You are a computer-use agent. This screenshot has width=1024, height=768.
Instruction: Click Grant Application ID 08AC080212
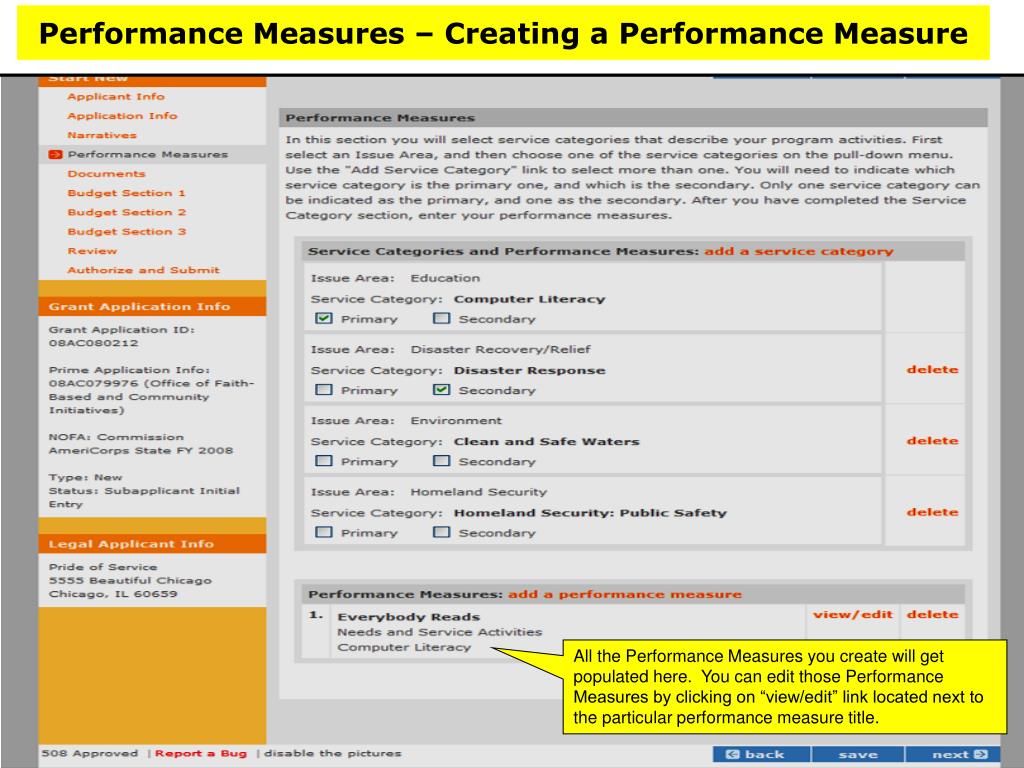(93, 343)
